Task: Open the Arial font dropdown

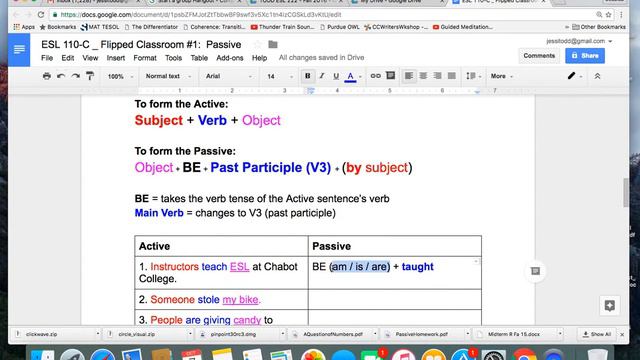Action: [x=229, y=76]
